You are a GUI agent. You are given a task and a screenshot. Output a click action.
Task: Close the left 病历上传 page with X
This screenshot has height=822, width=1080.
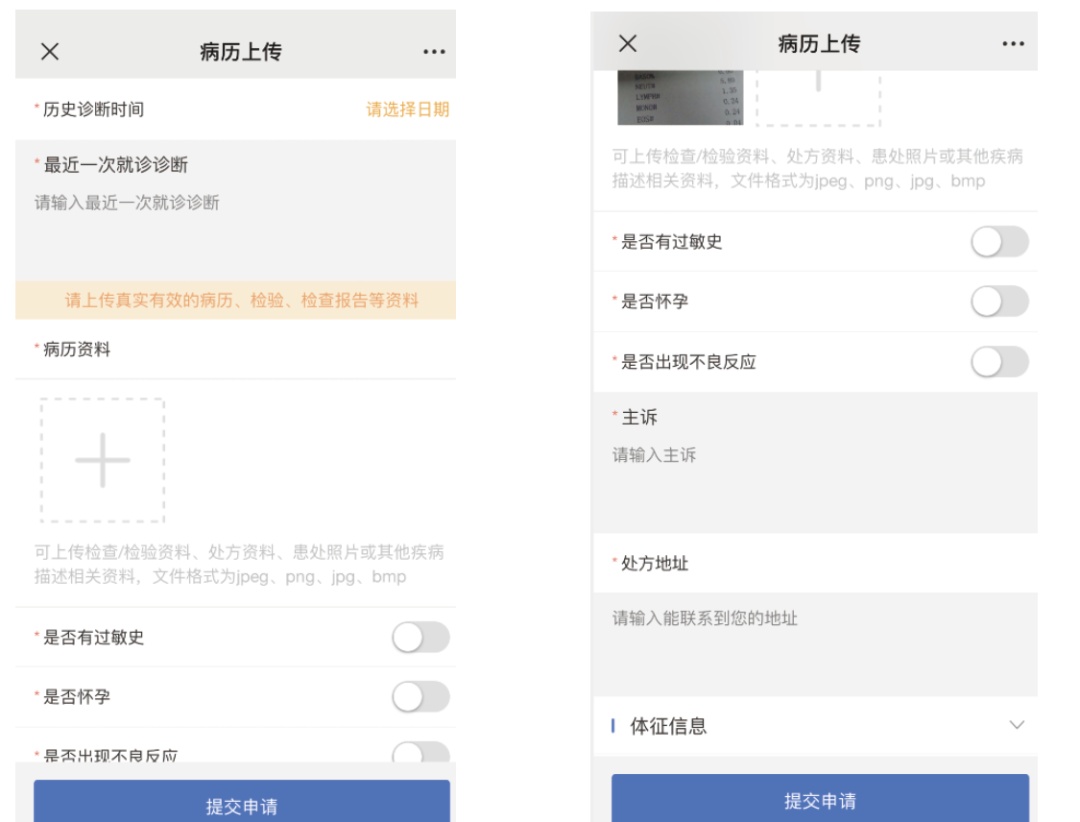pos(49,53)
